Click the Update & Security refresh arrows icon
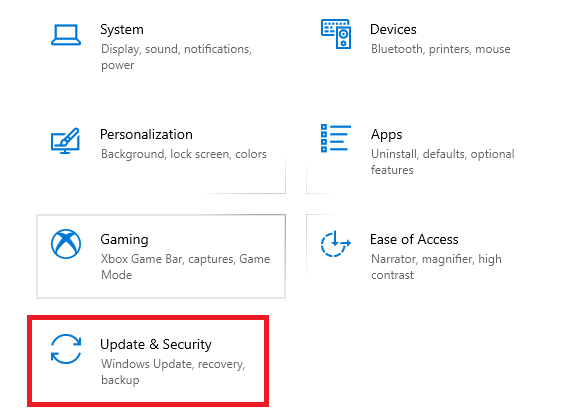This screenshot has width=572, height=420. click(x=66, y=349)
